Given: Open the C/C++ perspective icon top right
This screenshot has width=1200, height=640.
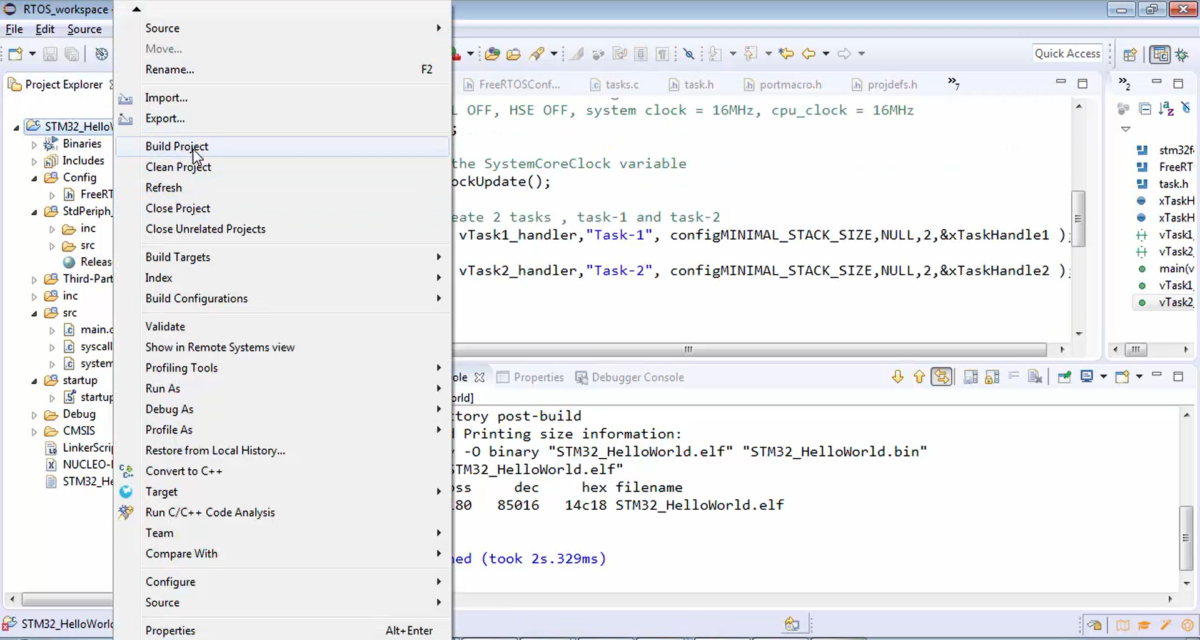Looking at the screenshot, I should (x=1159, y=54).
